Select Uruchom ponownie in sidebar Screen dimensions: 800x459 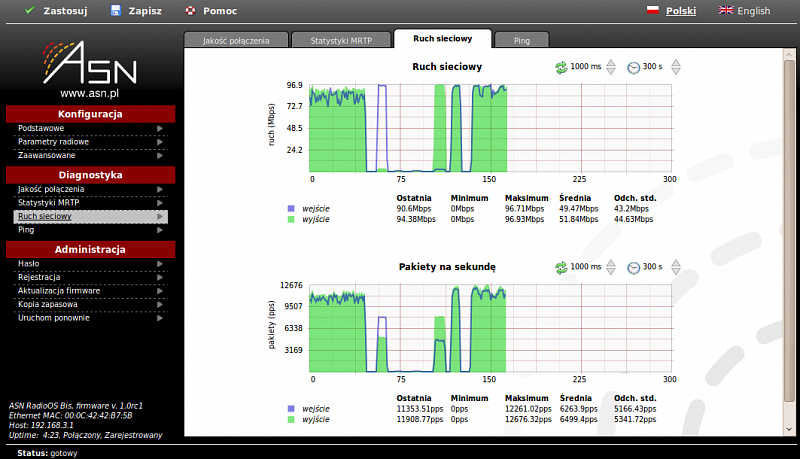(x=90, y=318)
